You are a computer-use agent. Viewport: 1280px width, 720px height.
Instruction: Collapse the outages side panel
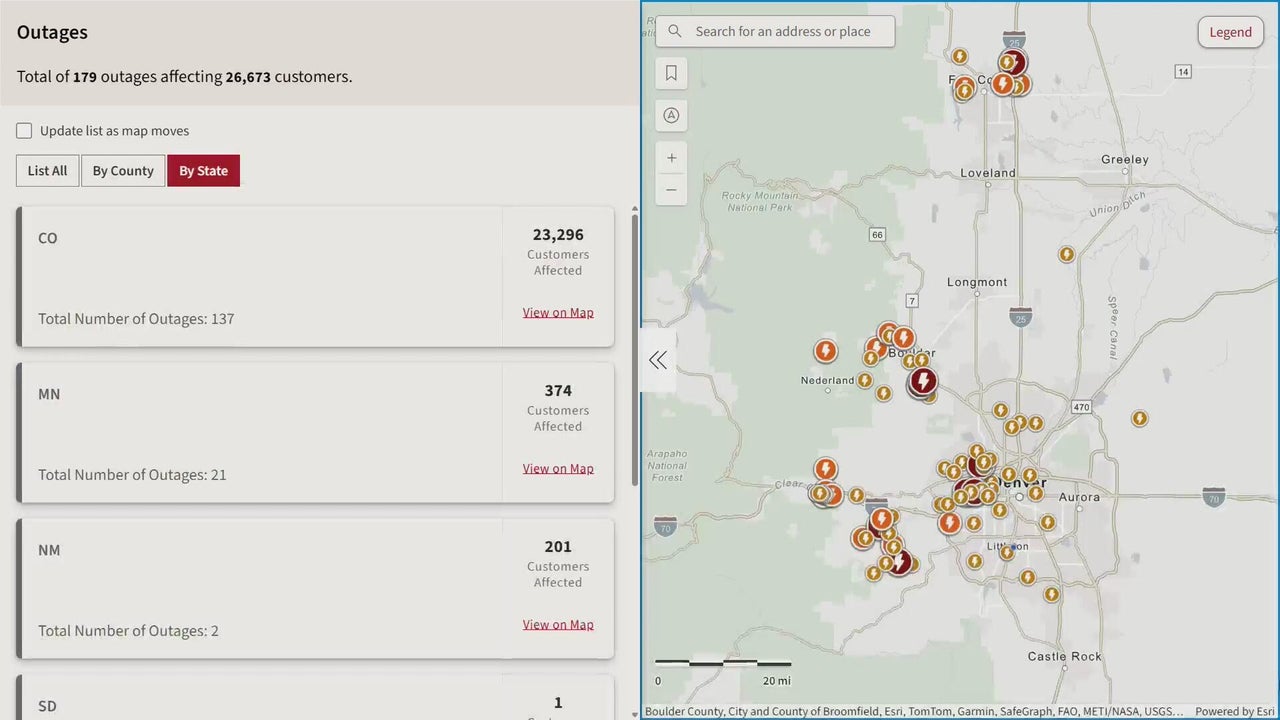coord(657,360)
